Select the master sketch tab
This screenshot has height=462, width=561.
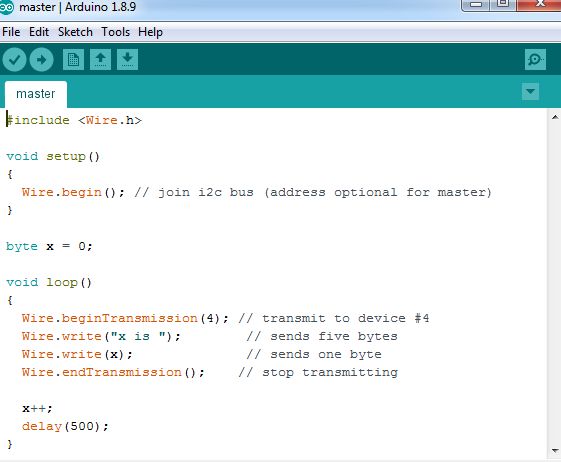[36, 94]
